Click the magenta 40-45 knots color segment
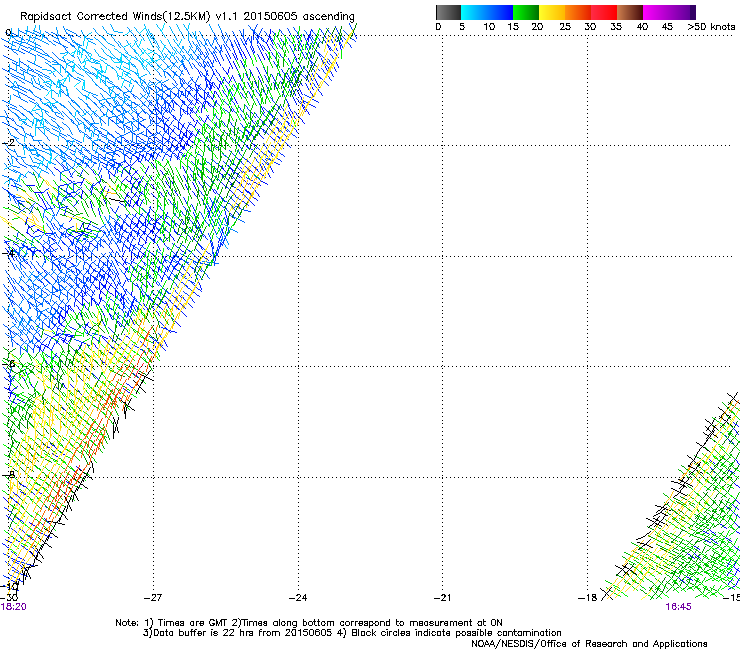This screenshot has height=650, width=740. [656, 12]
